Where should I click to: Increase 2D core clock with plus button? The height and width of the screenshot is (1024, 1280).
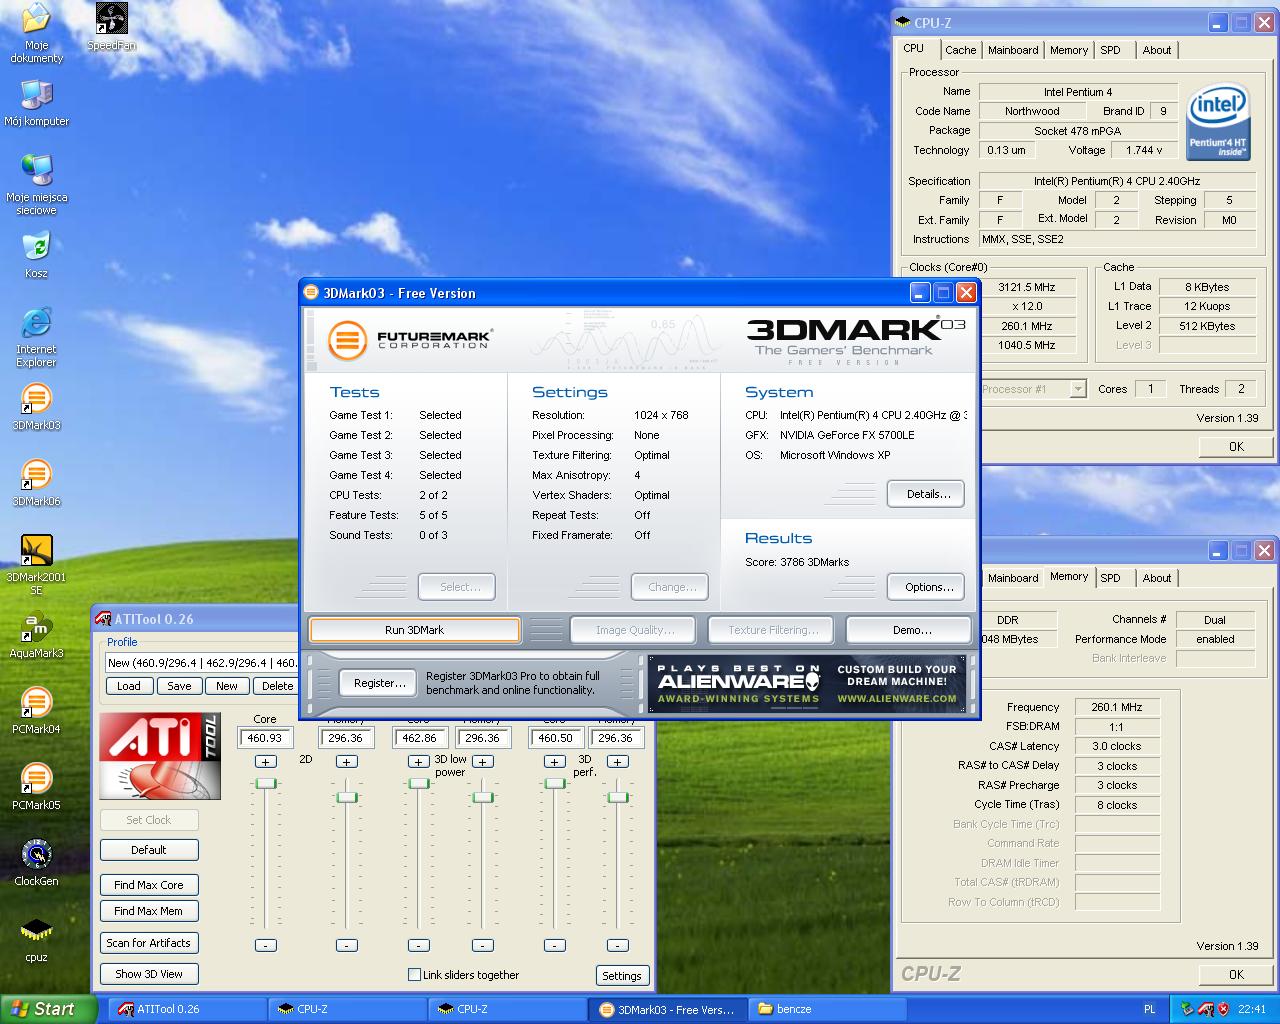pyautogui.click(x=265, y=762)
